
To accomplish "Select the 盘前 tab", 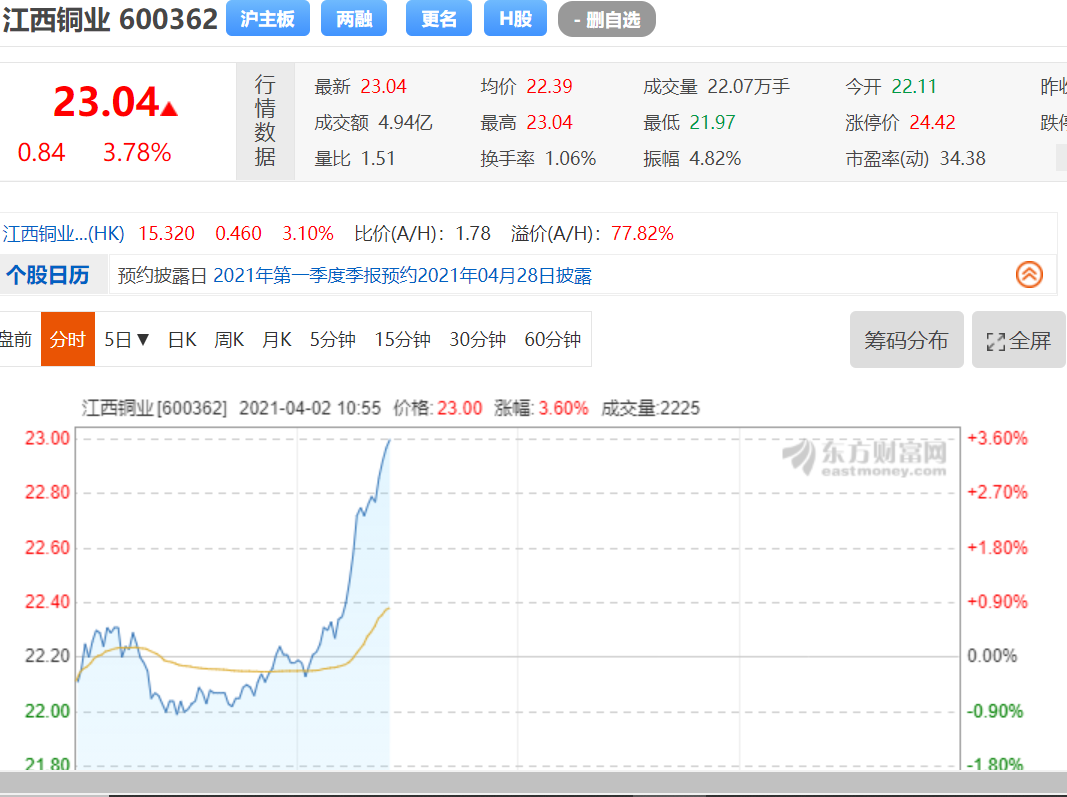I will (x=15, y=339).
